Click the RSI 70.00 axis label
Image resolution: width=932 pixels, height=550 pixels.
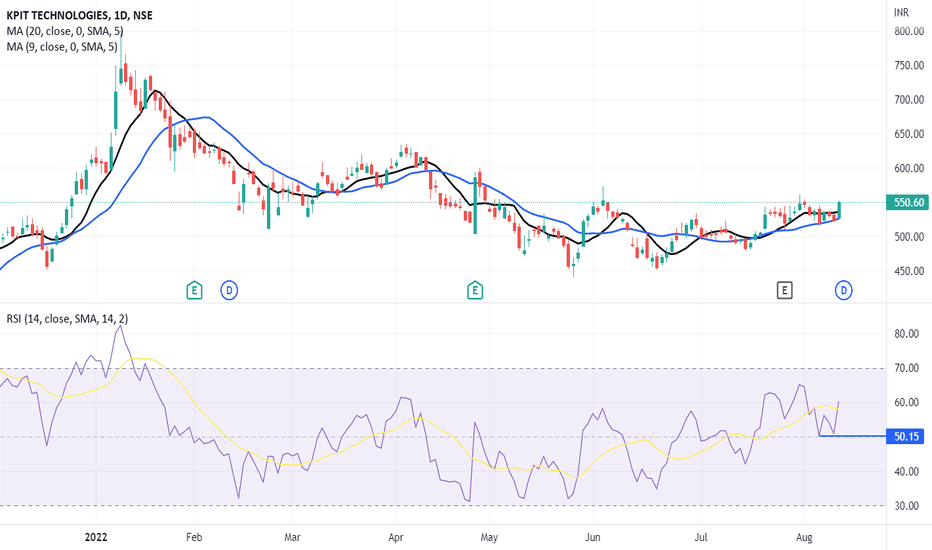click(x=906, y=368)
